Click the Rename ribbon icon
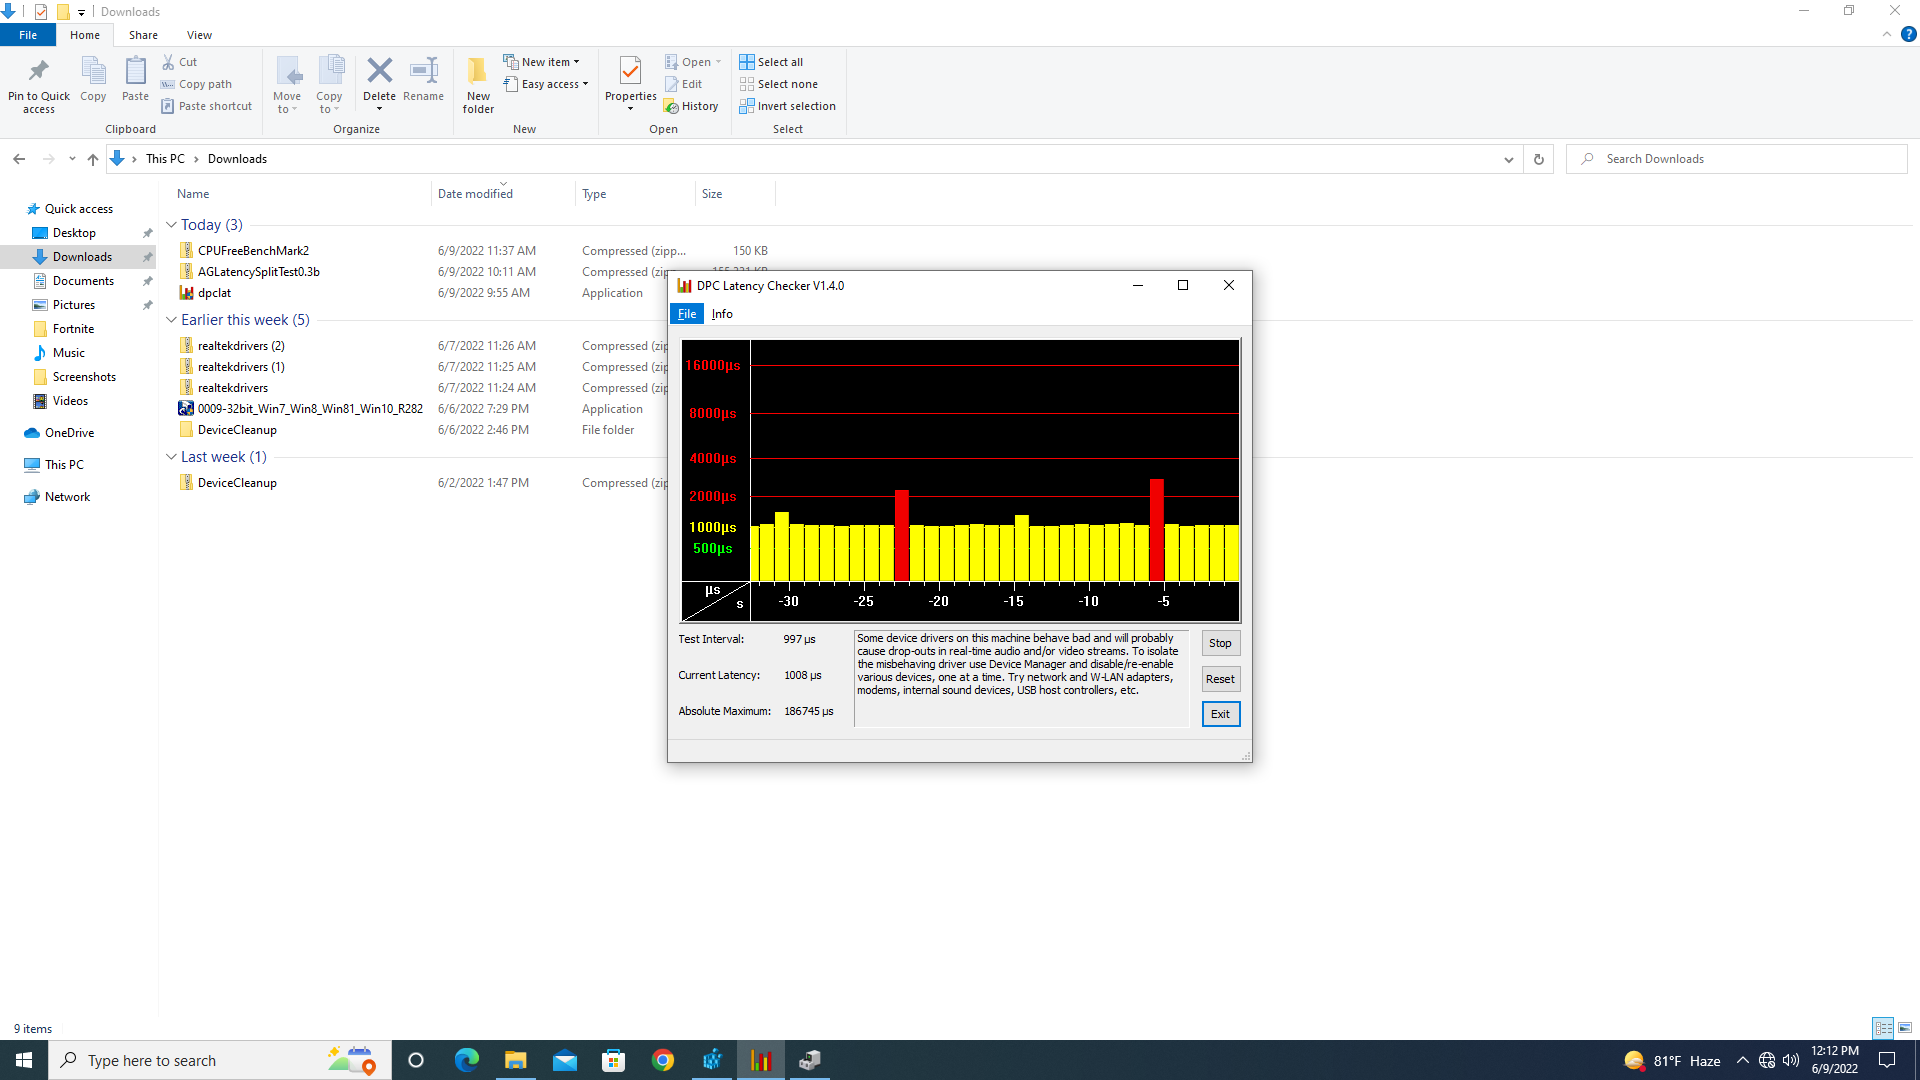This screenshot has height=1080, width=1920. (424, 70)
